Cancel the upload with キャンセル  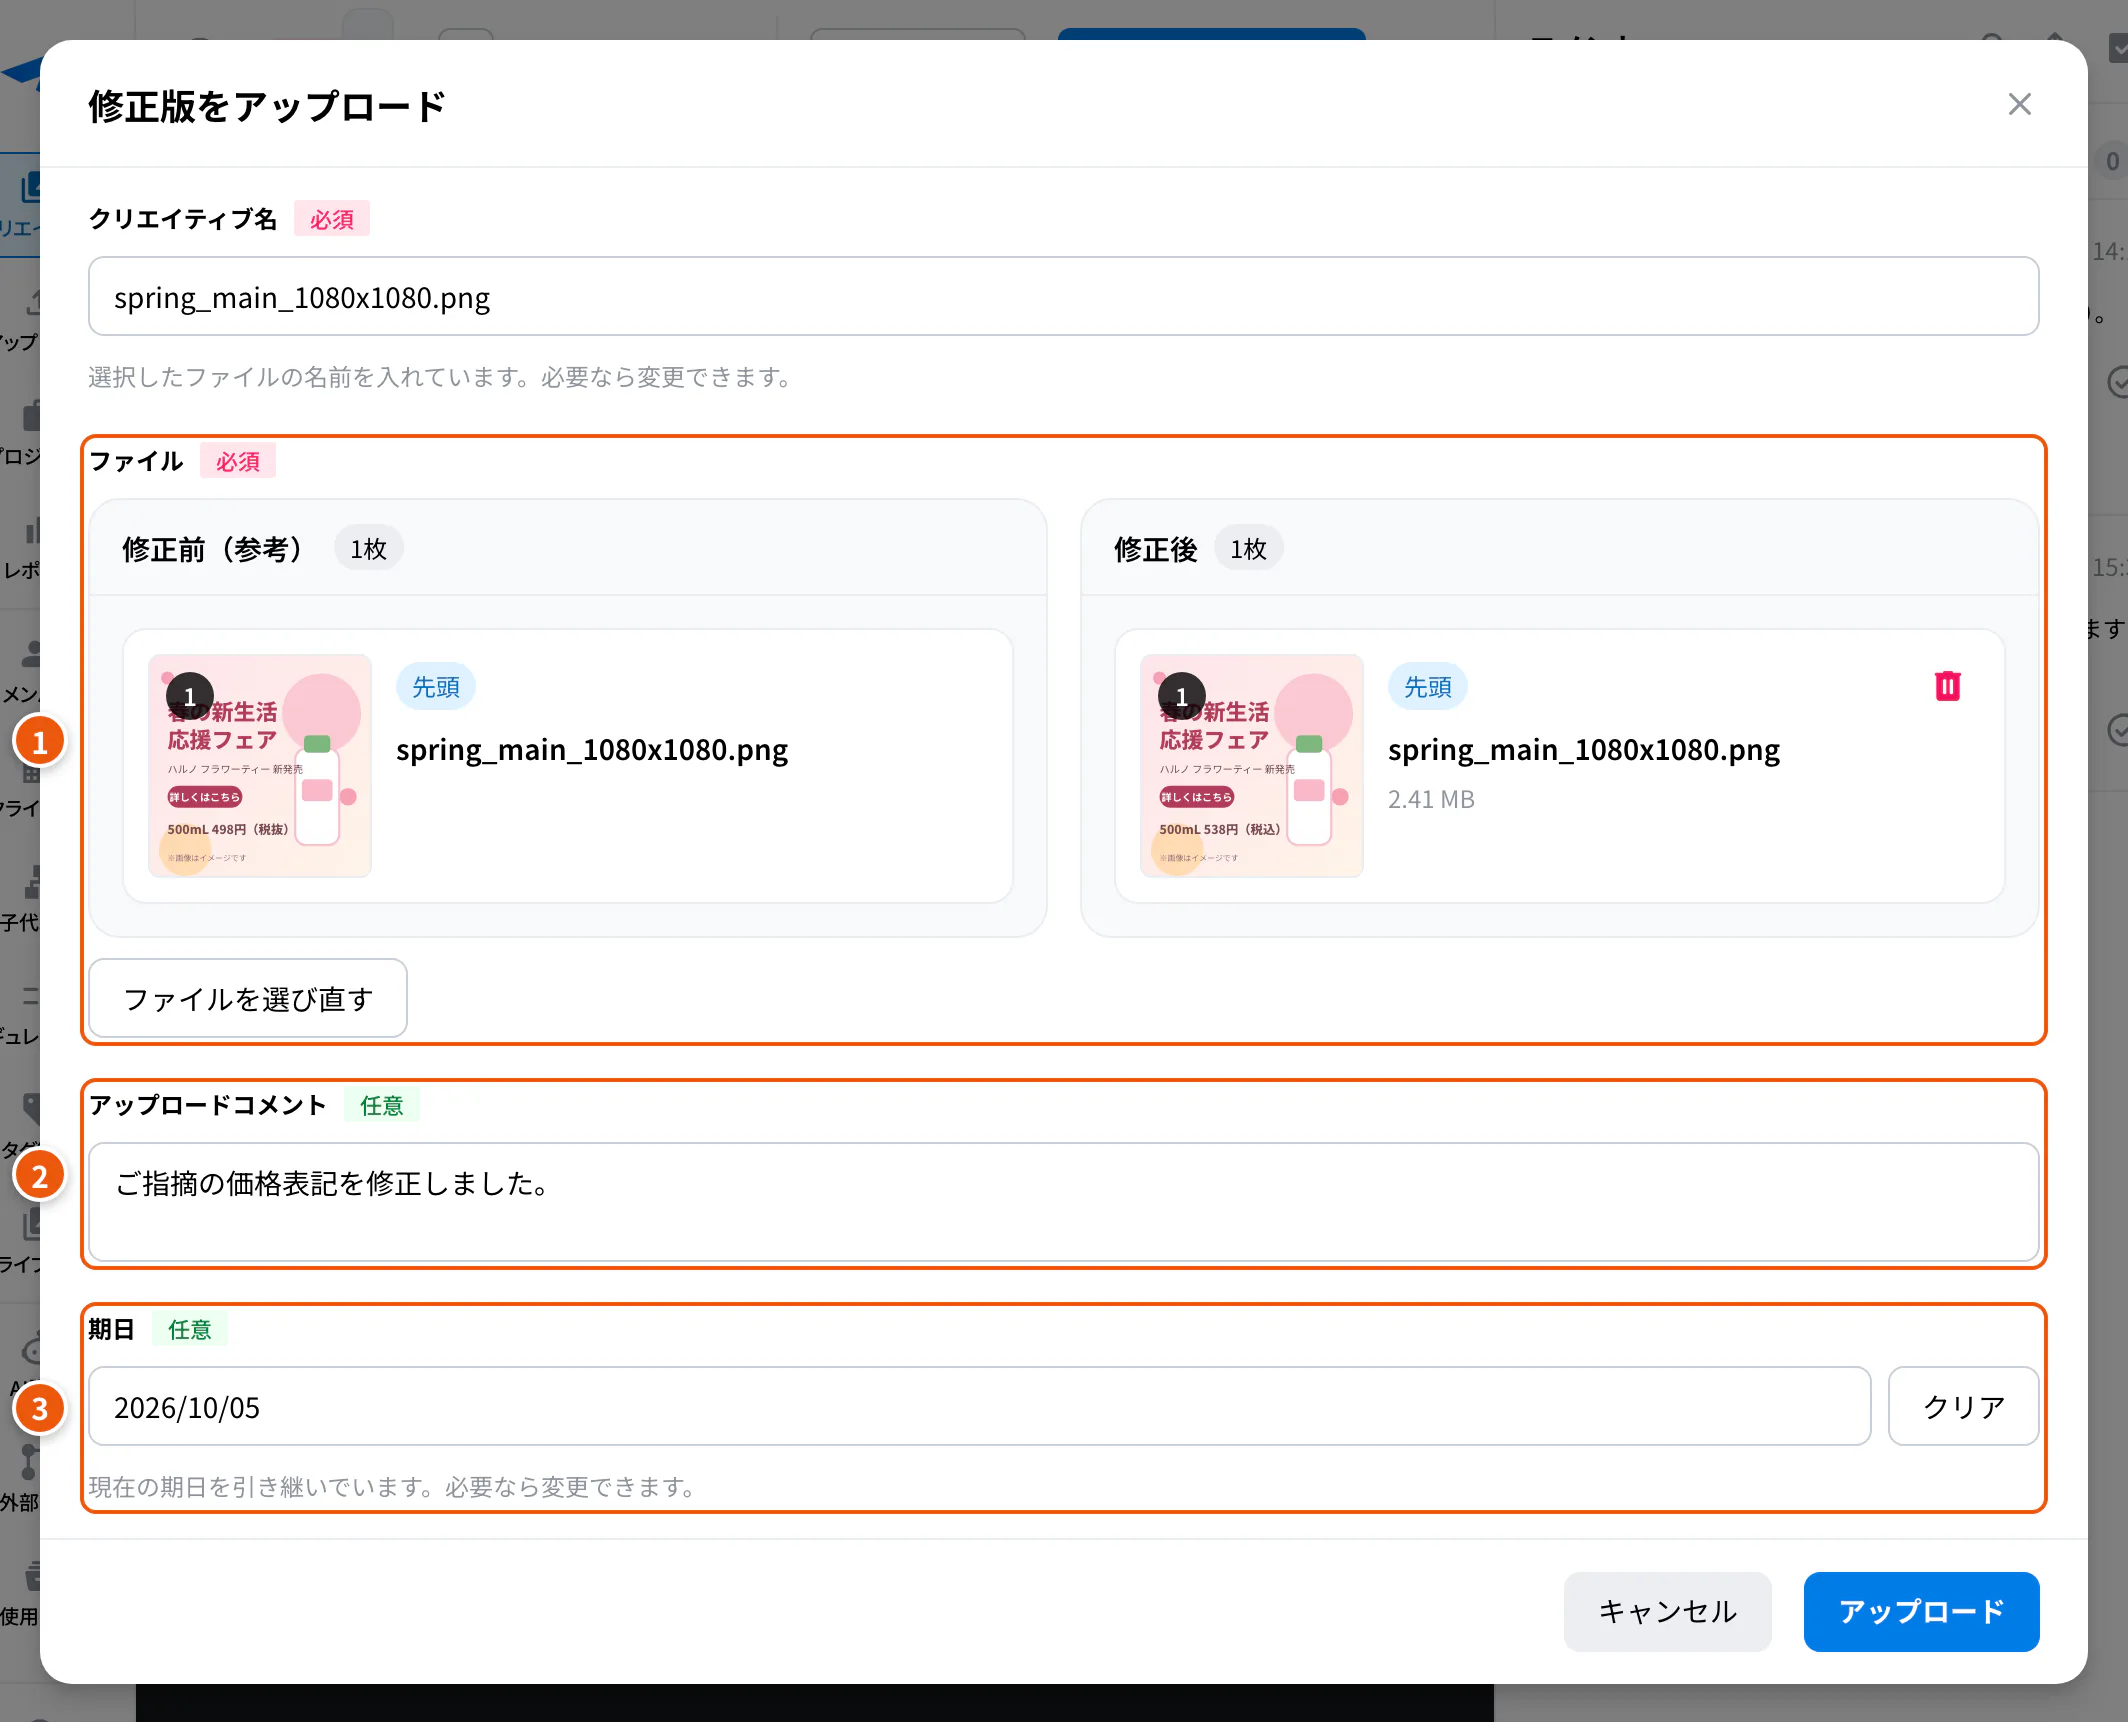pos(1667,1611)
